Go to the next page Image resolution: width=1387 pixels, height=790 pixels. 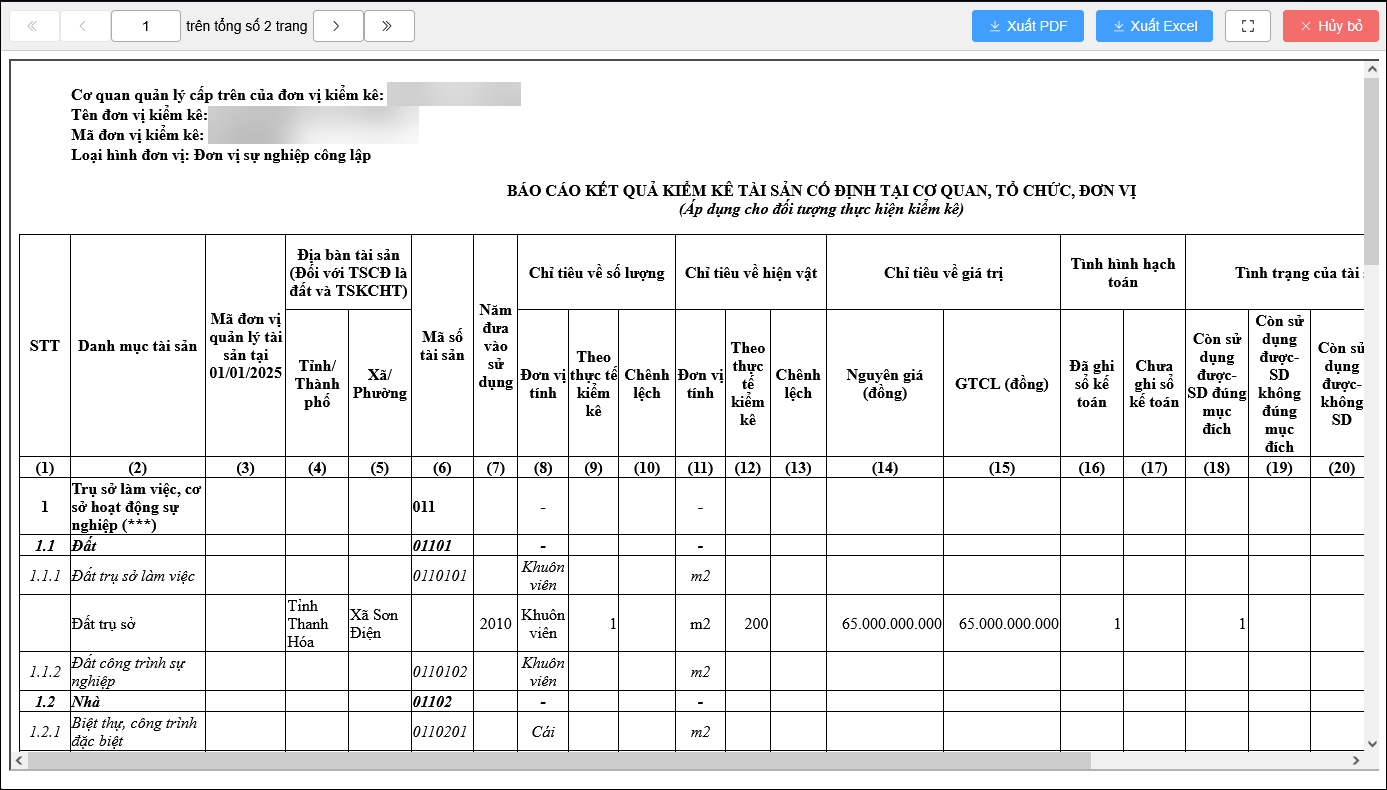point(337,26)
